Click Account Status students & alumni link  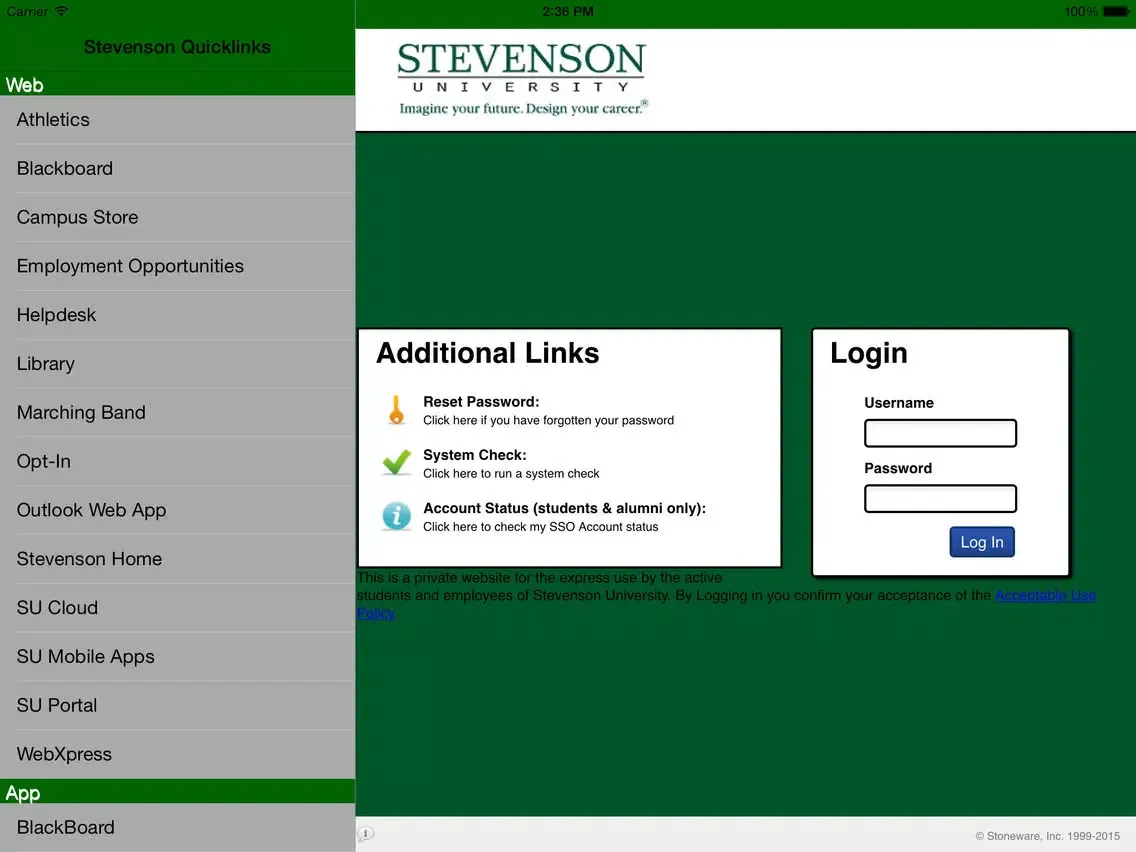pos(564,508)
